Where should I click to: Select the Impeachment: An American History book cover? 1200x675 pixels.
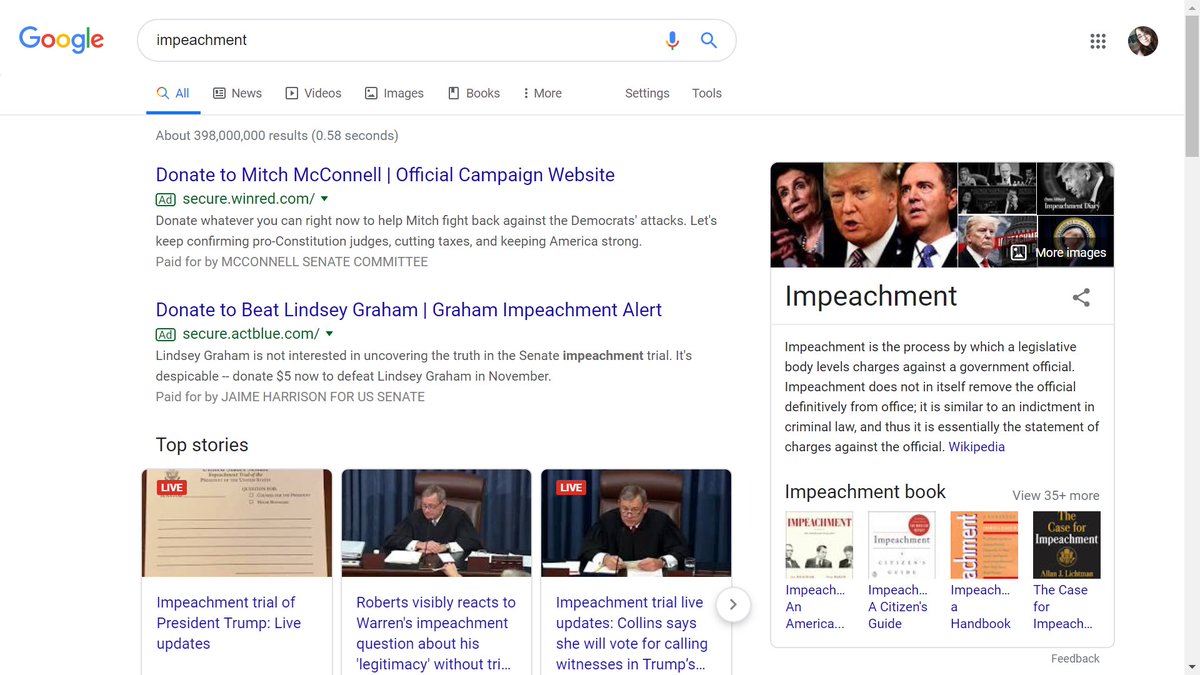(x=819, y=545)
